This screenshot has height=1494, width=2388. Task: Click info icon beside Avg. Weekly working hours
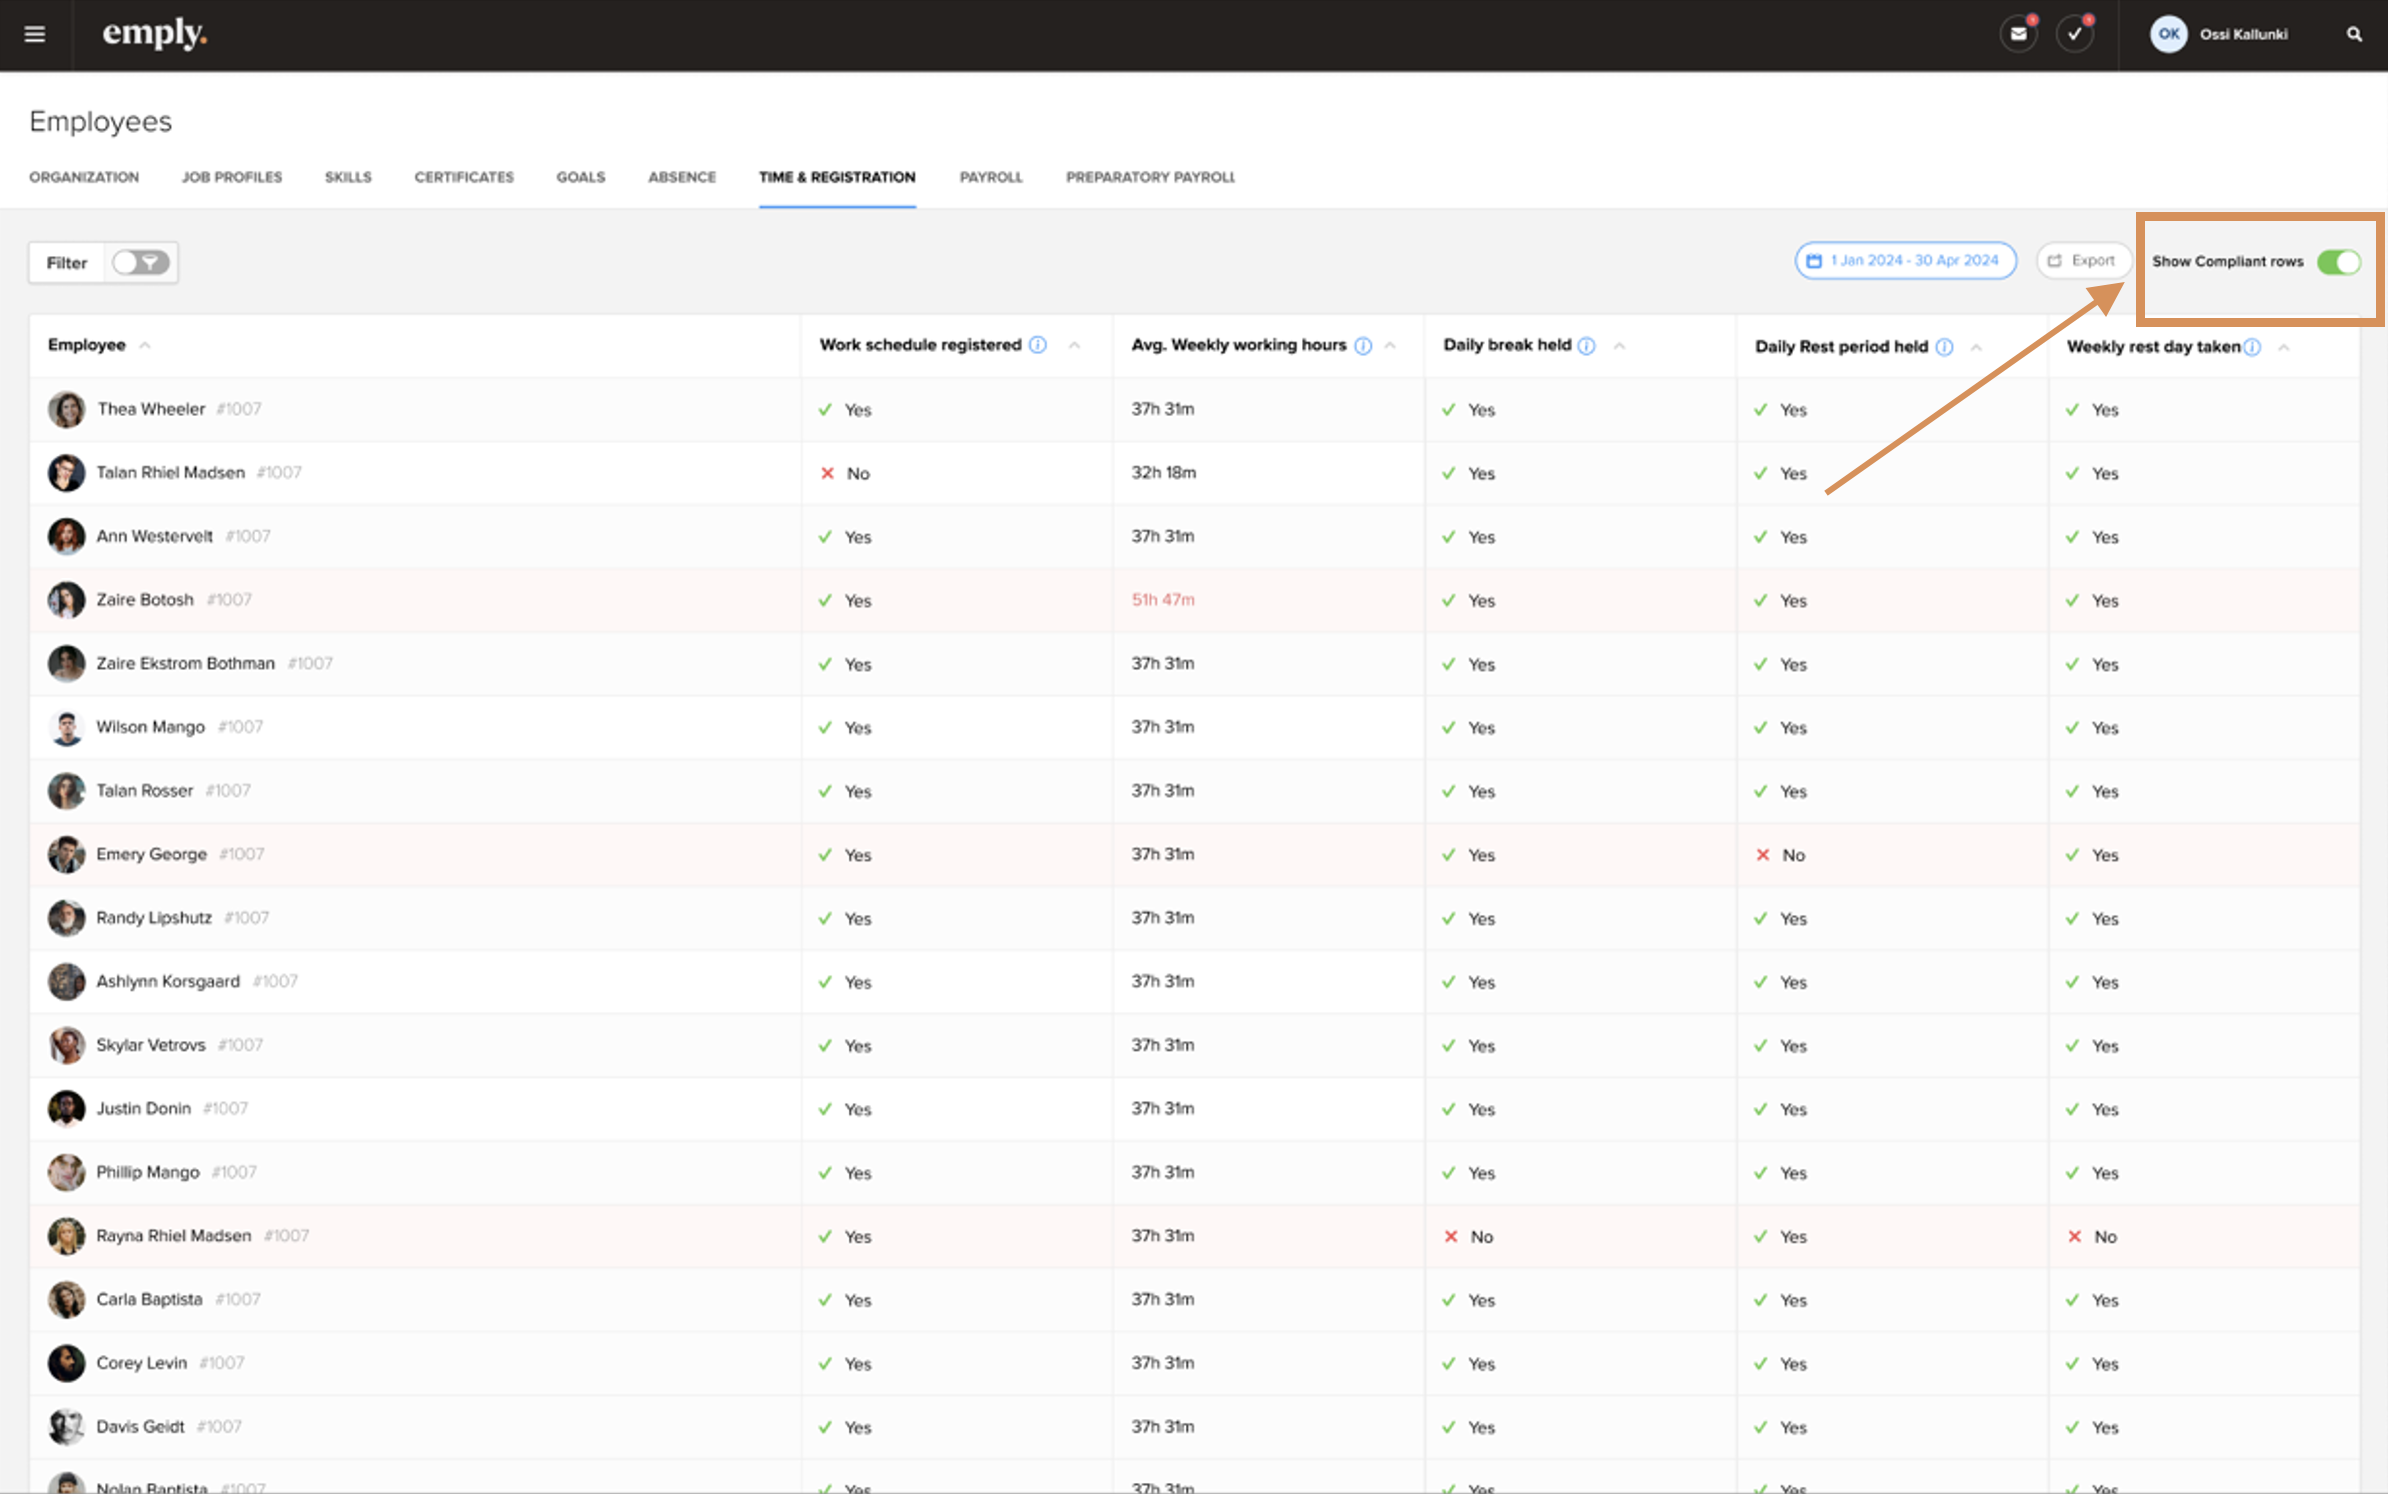tap(1363, 346)
